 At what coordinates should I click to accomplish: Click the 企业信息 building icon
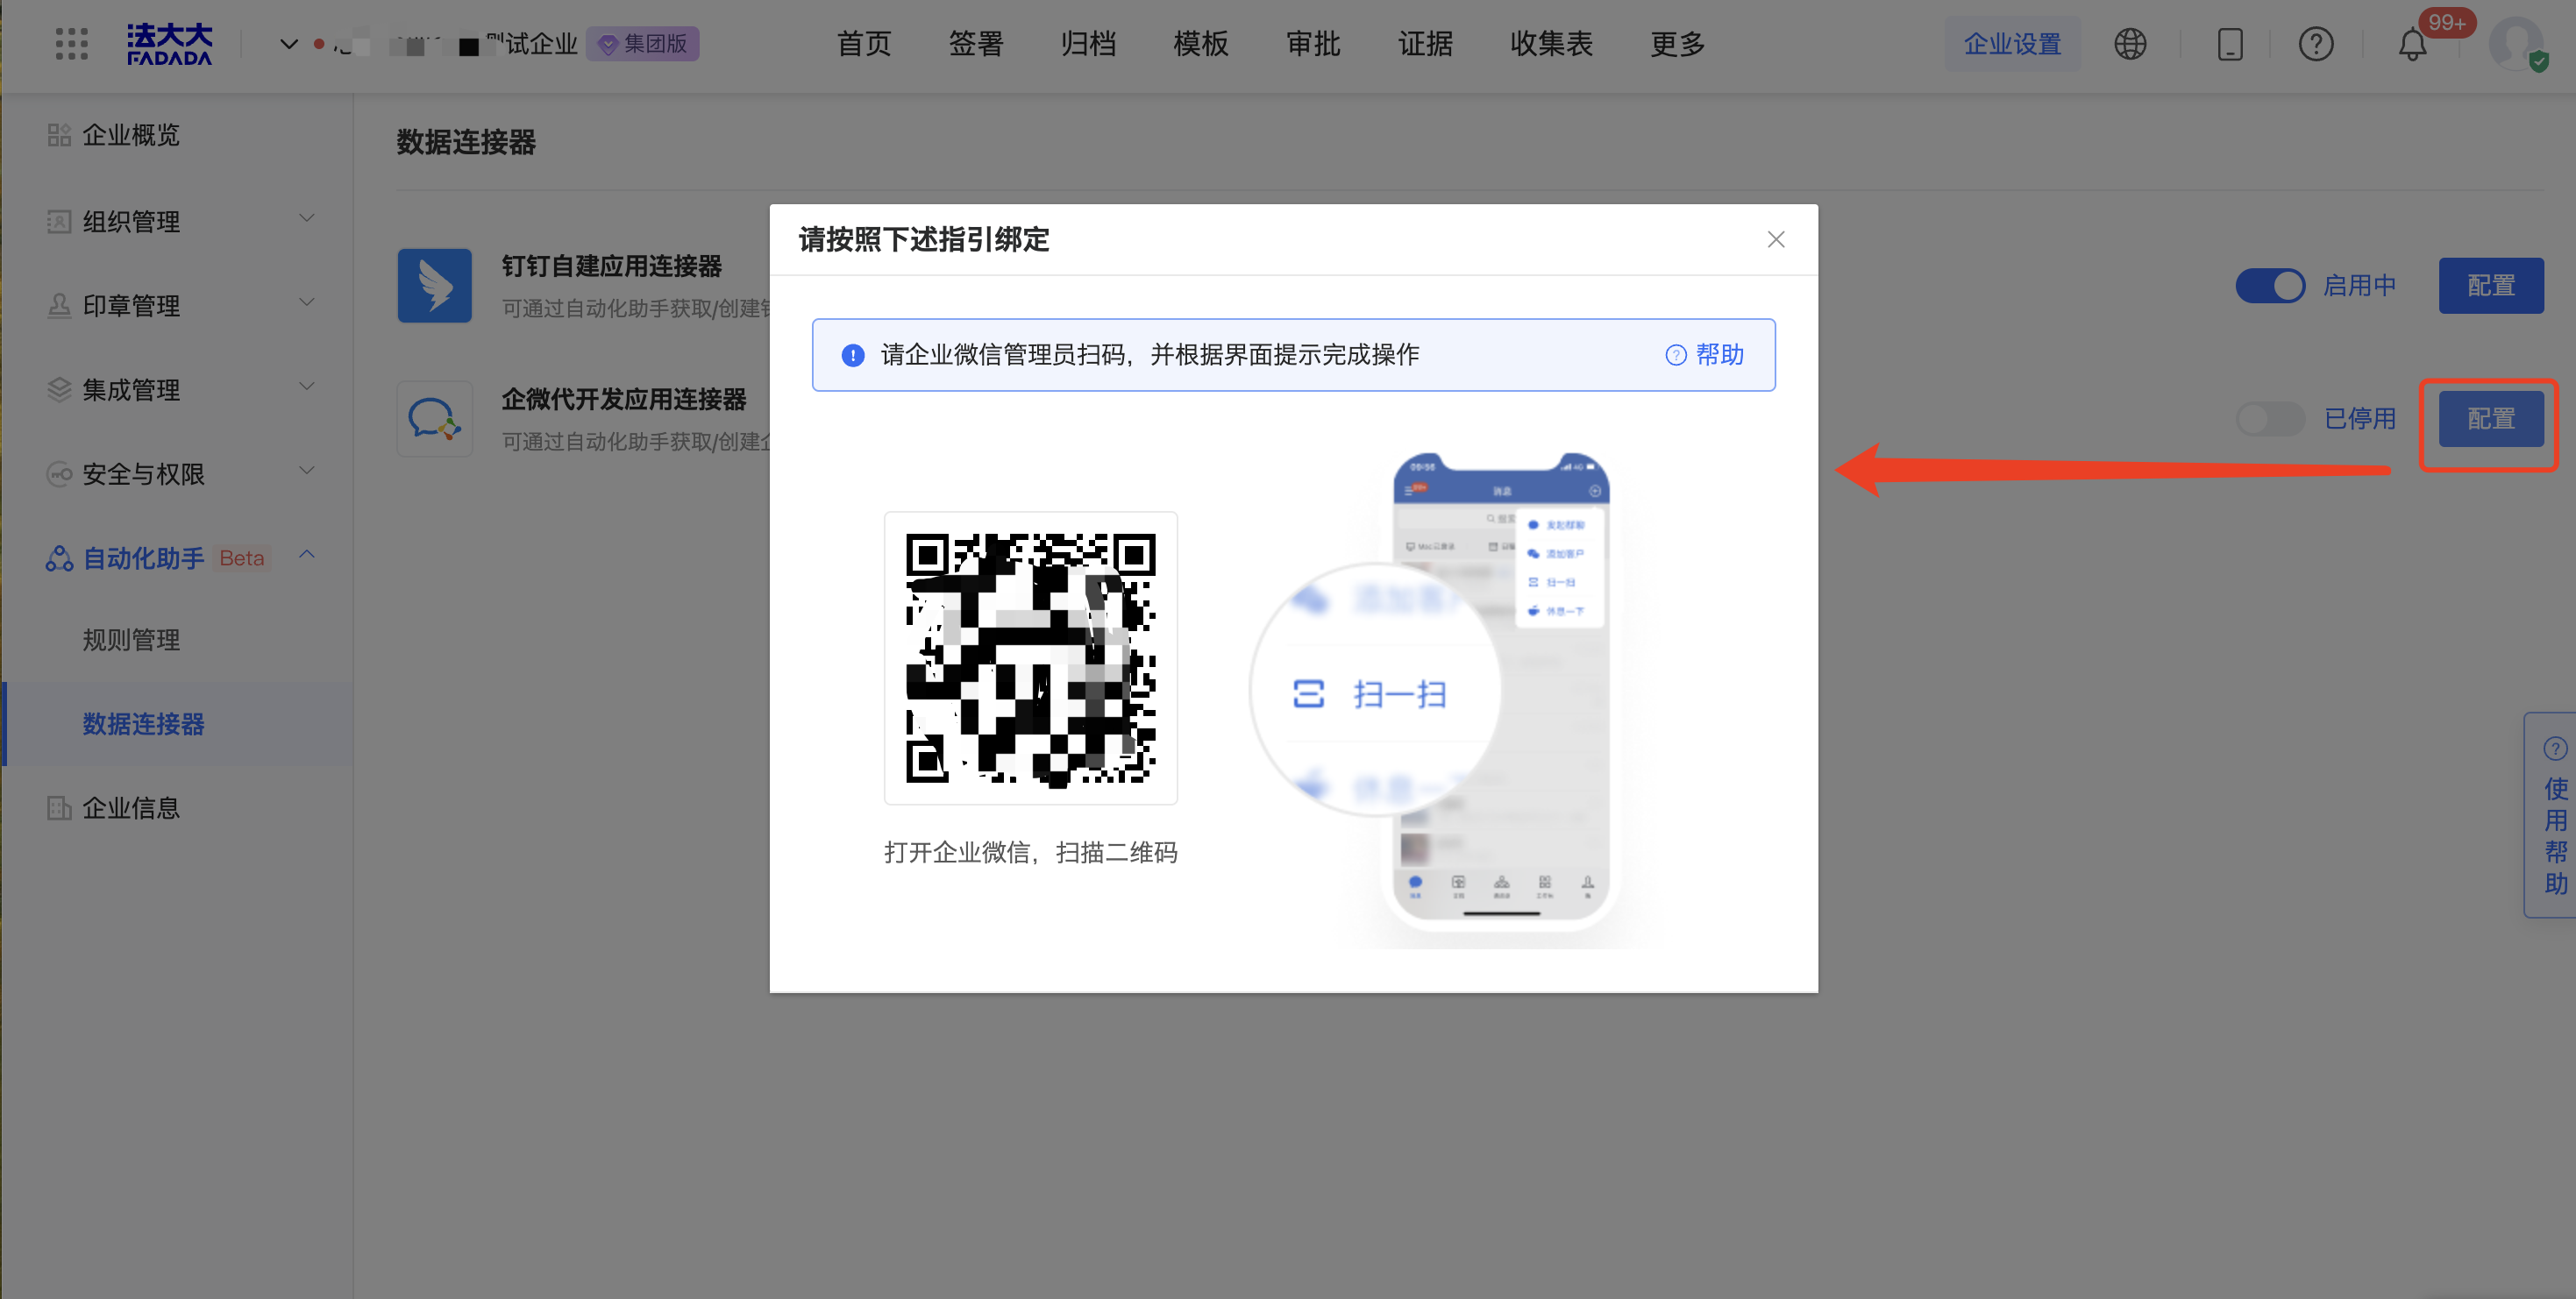pyautogui.click(x=59, y=808)
